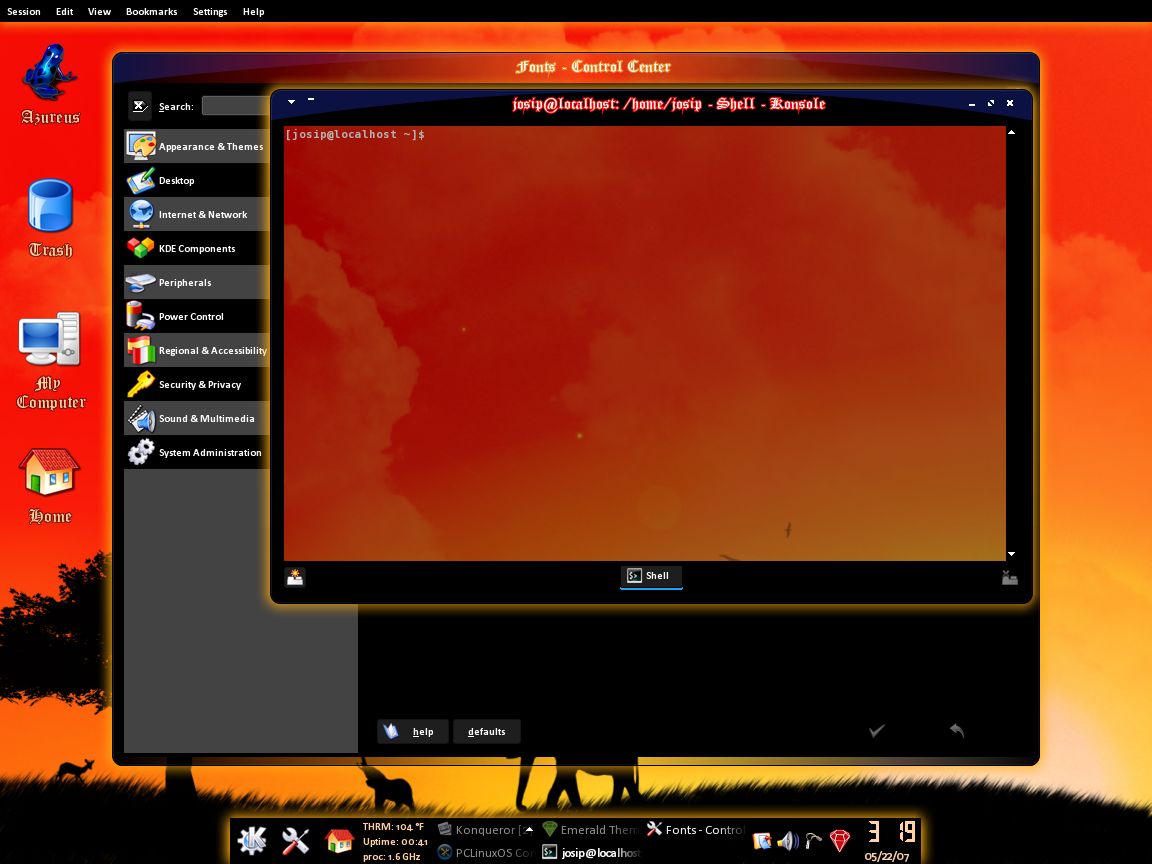The height and width of the screenshot is (864, 1152).
Task: Select the Peripherals category
Action: tap(197, 282)
